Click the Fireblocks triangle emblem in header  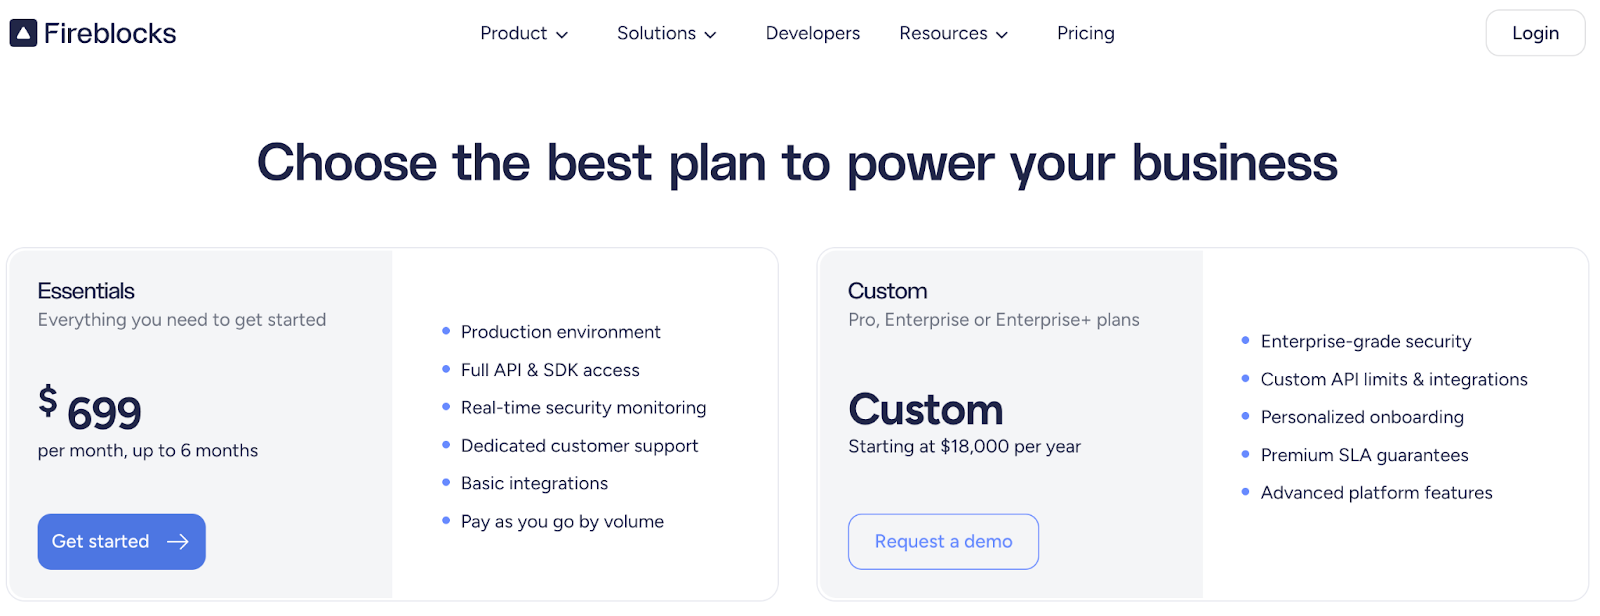22,32
